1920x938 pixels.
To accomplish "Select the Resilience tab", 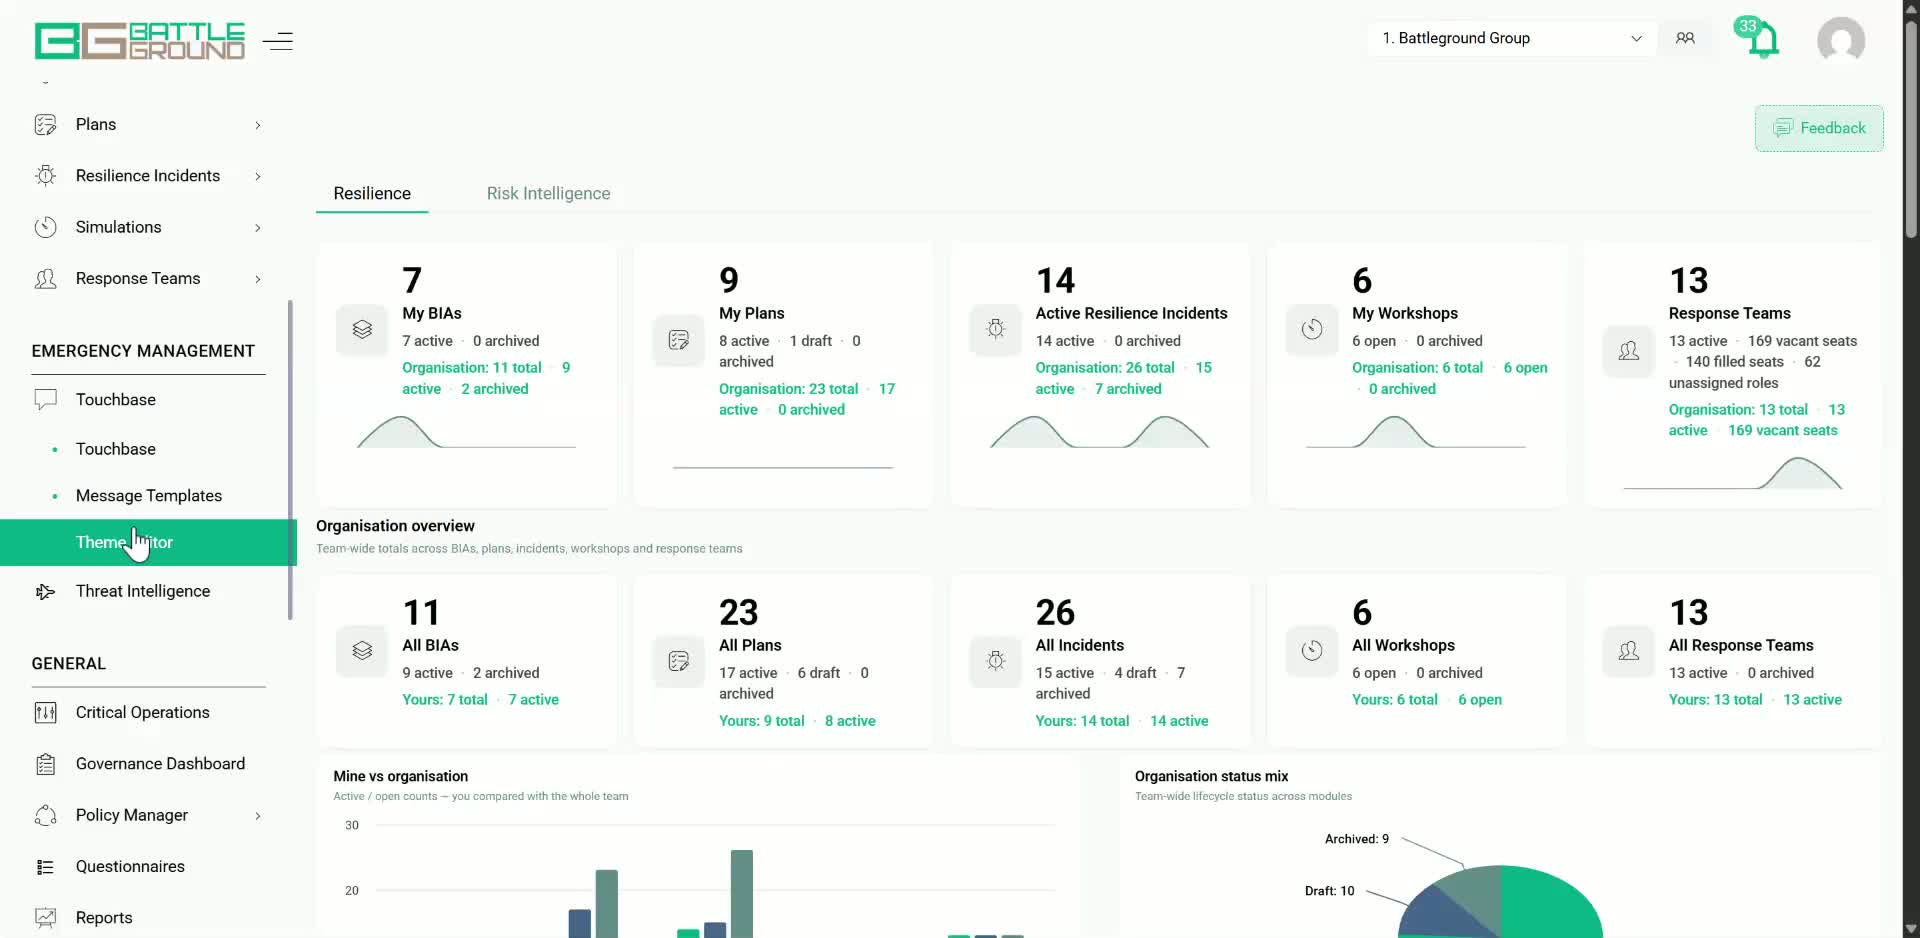I will point(372,193).
